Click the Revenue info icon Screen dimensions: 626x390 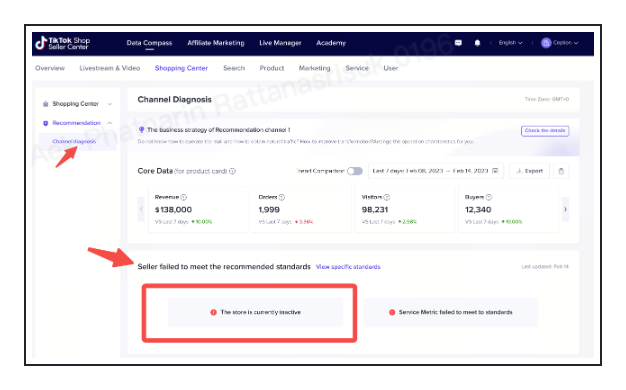[184, 197]
